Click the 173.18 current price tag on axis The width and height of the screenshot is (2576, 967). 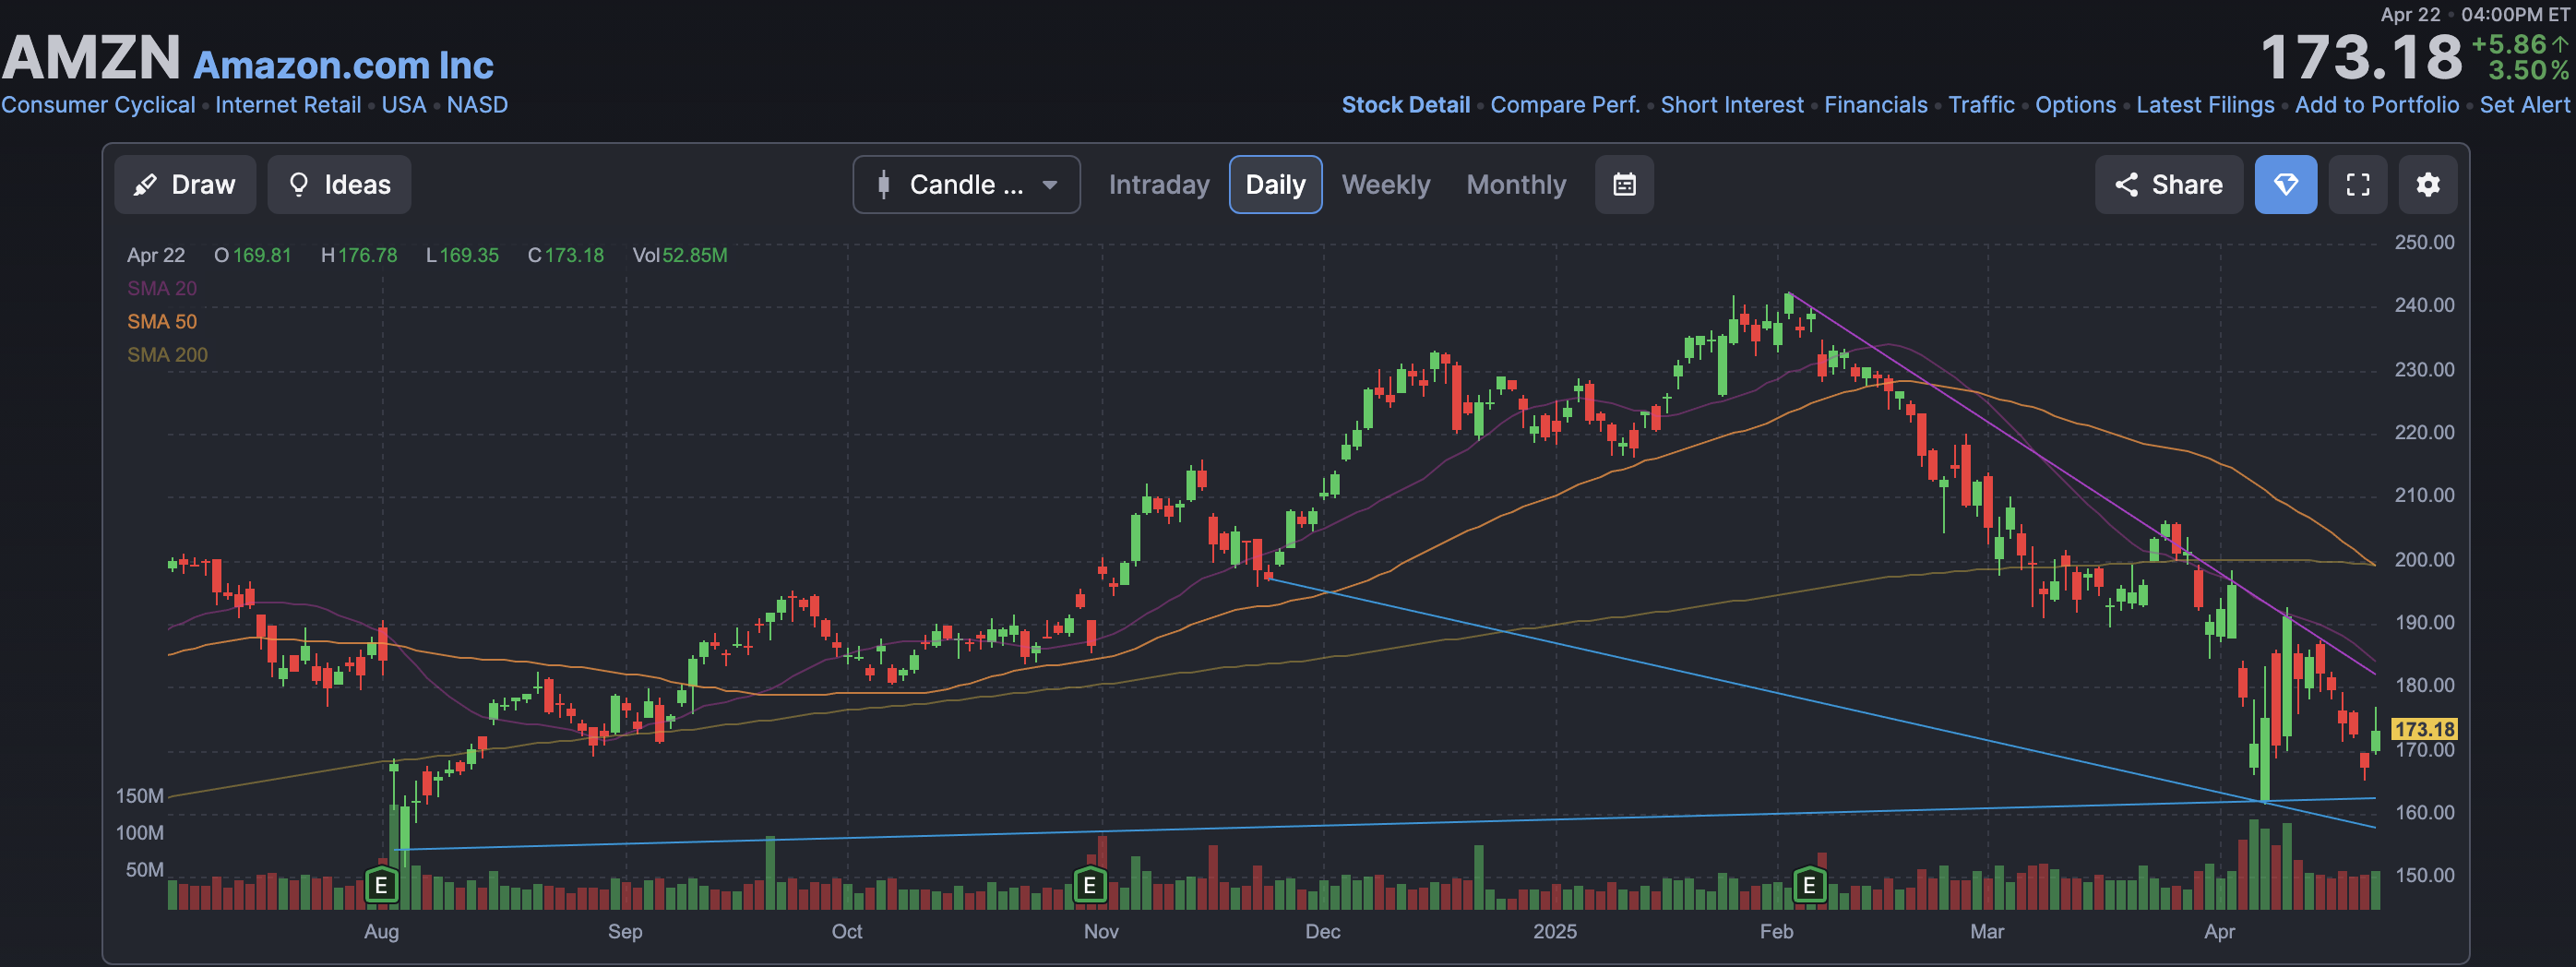coord(2424,729)
